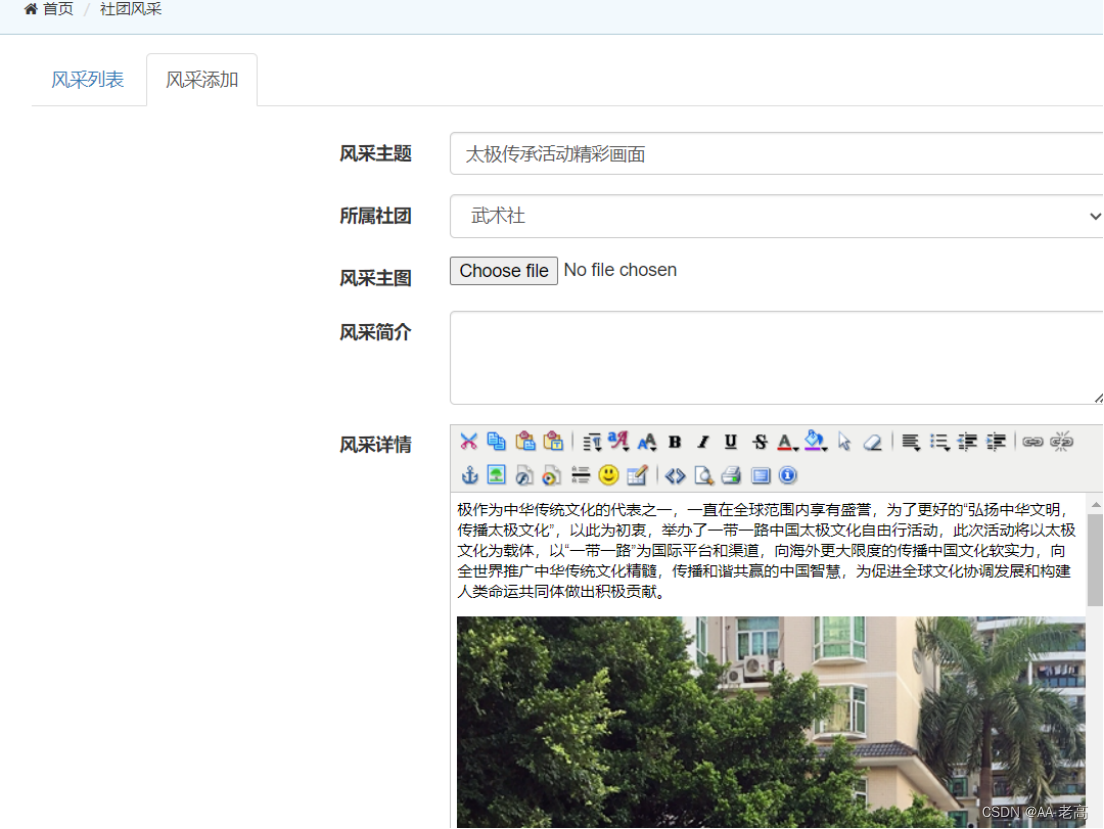Click the building photo in the editor
Screen dimensions: 1104x829
[771, 722]
